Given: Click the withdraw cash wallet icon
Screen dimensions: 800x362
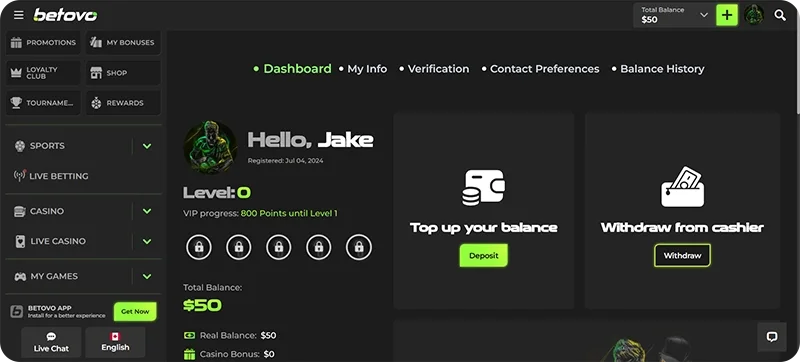Looking at the screenshot, I should pyautogui.click(x=683, y=187).
